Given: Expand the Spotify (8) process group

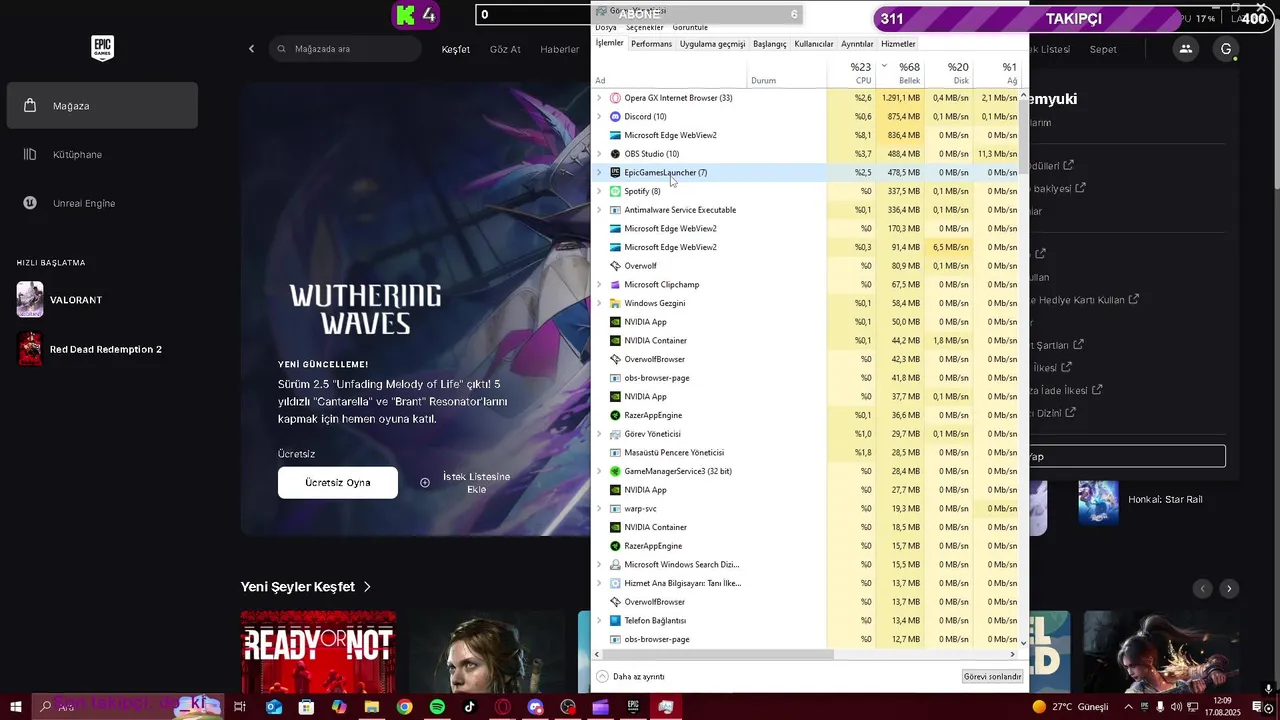Looking at the screenshot, I should pos(599,191).
